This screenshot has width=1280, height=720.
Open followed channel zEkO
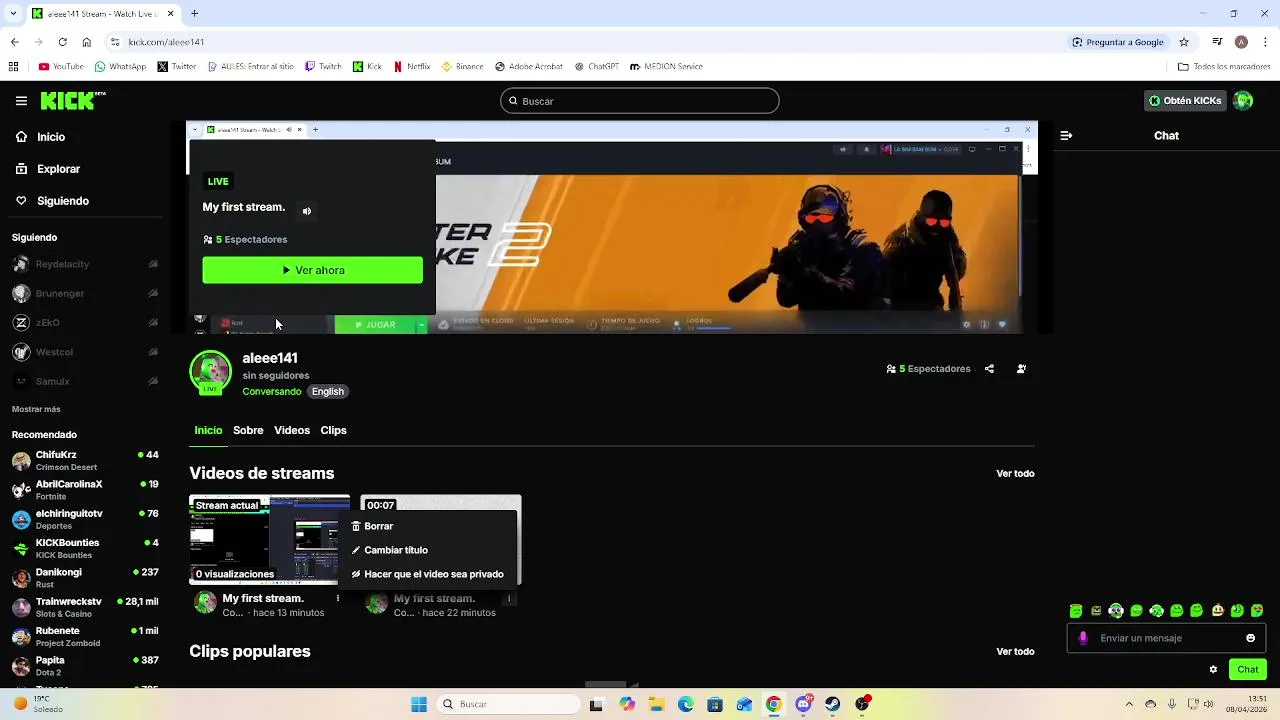point(85,323)
